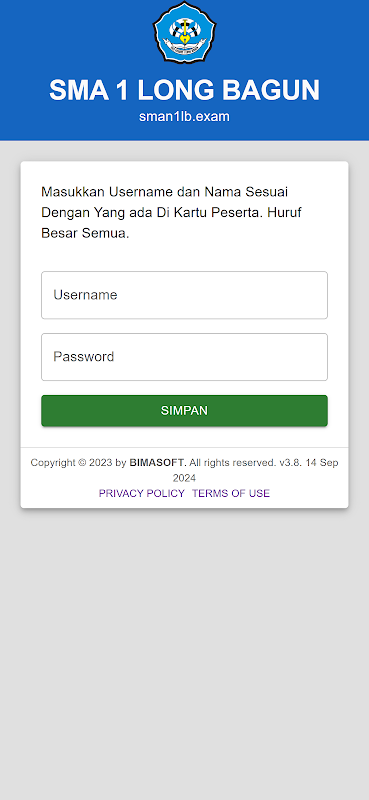Screen dimensions: 369x800
Task: Click the 2024 year in footer
Action: coord(184,478)
